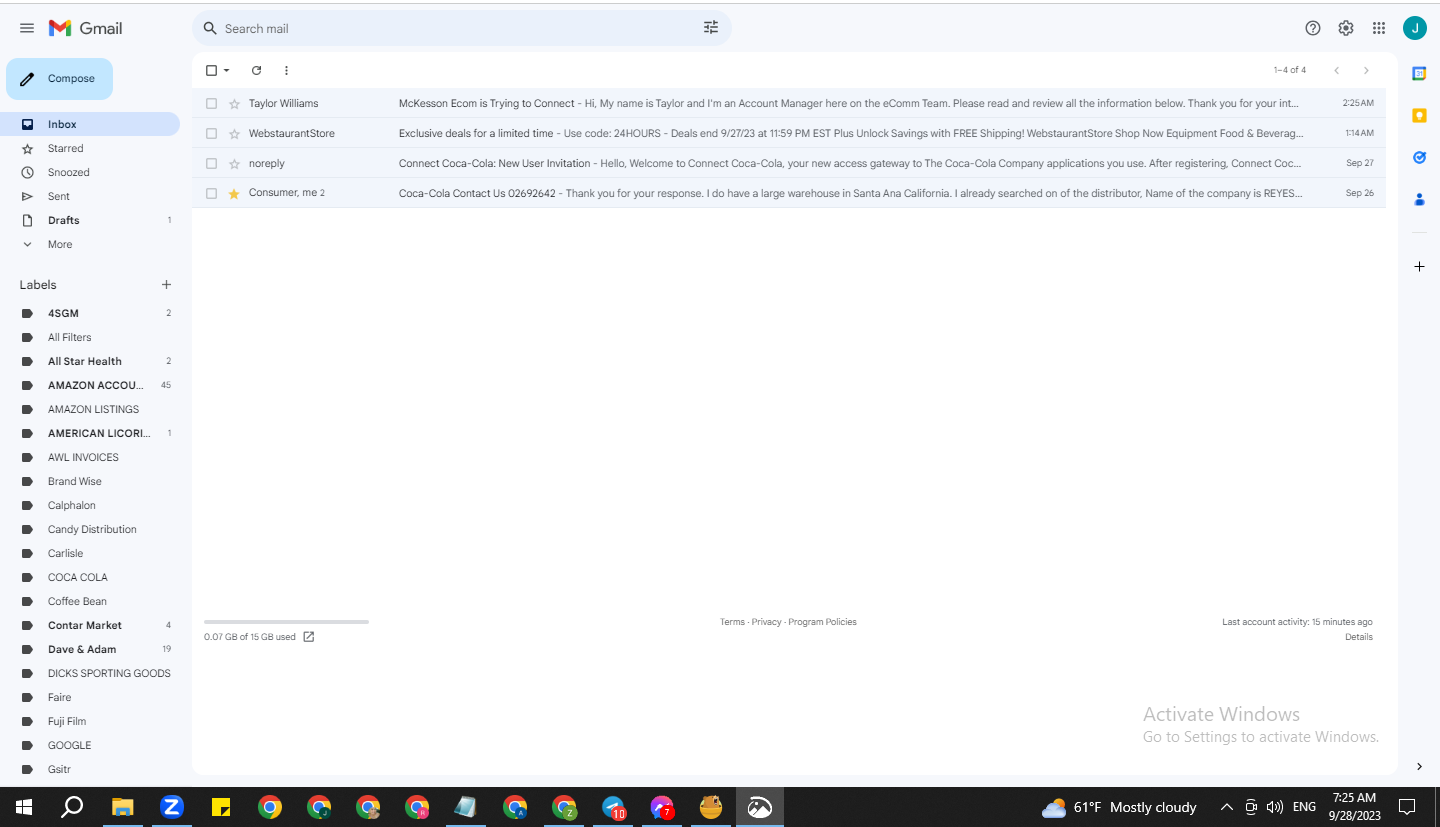This screenshot has width=1440, height=827.
Task: Open Google Calendar side panel icon
Action: pos(1419,73)
